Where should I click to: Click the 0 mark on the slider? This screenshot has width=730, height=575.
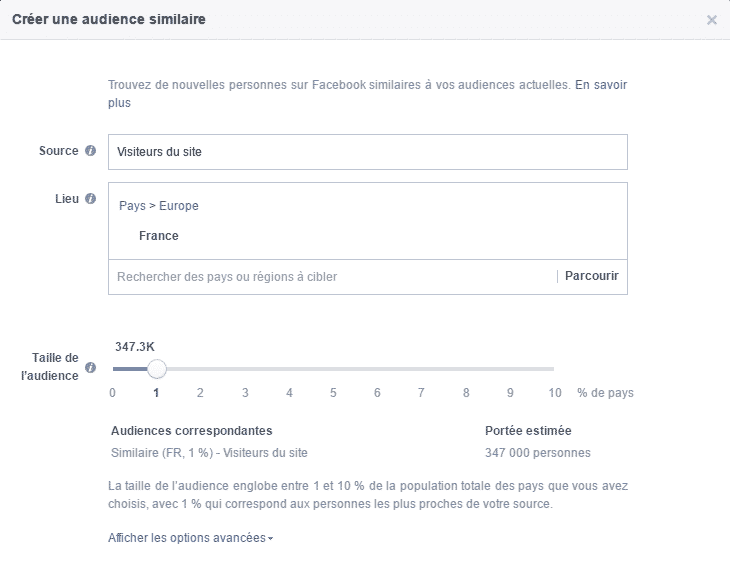pyautogui.click(x=112, y=393)
